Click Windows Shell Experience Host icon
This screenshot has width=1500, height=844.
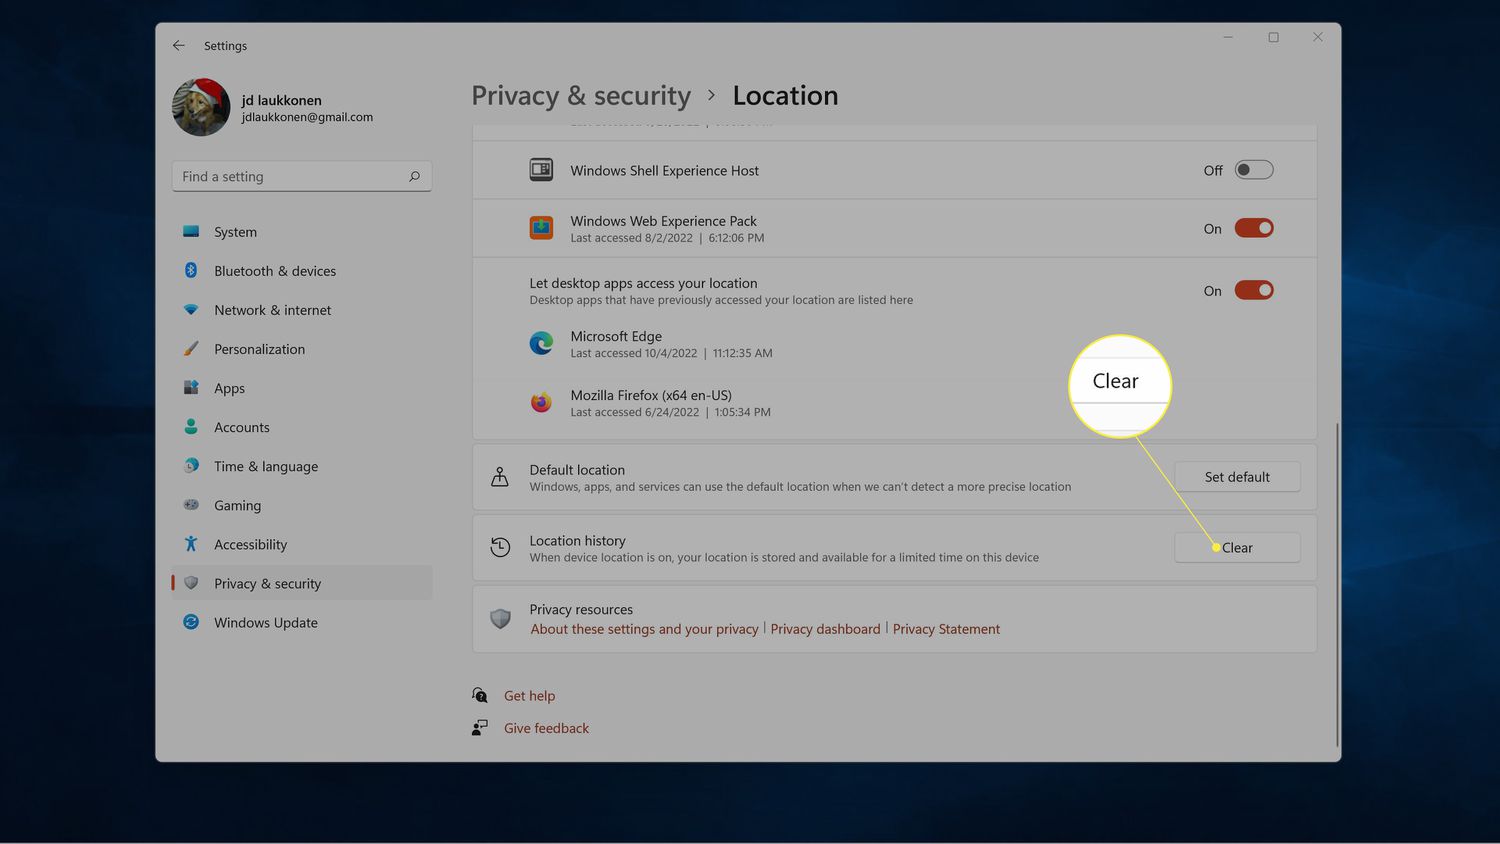(x=541, y=170)
